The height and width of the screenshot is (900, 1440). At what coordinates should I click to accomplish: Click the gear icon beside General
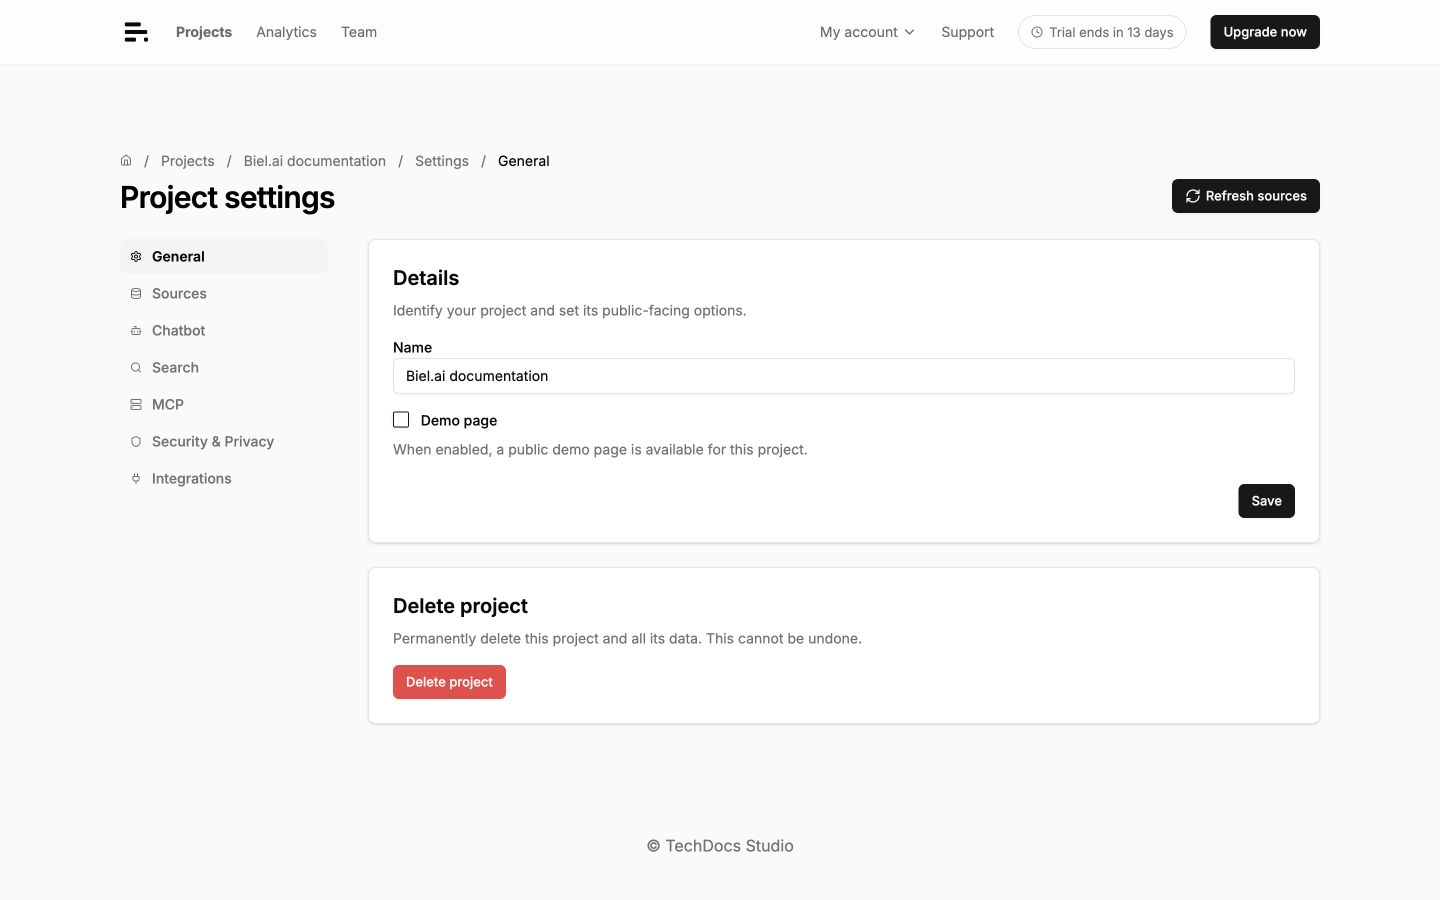pos(136,256)
